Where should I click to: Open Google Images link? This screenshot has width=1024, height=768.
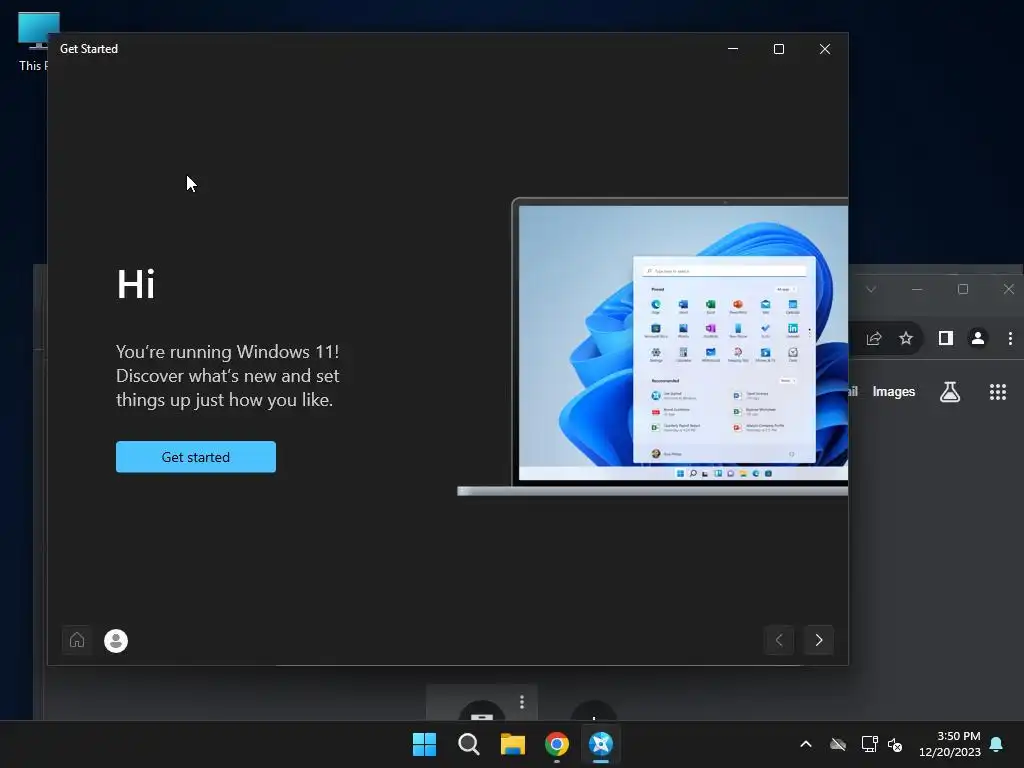[x=893, y=392]
